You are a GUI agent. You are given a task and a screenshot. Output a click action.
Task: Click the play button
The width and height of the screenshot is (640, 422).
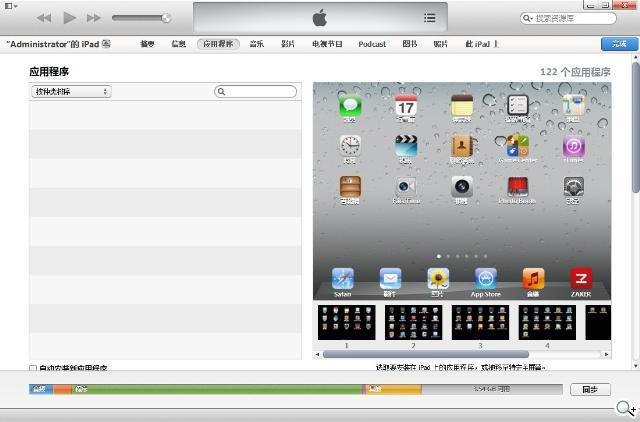[x=69, y=18]
